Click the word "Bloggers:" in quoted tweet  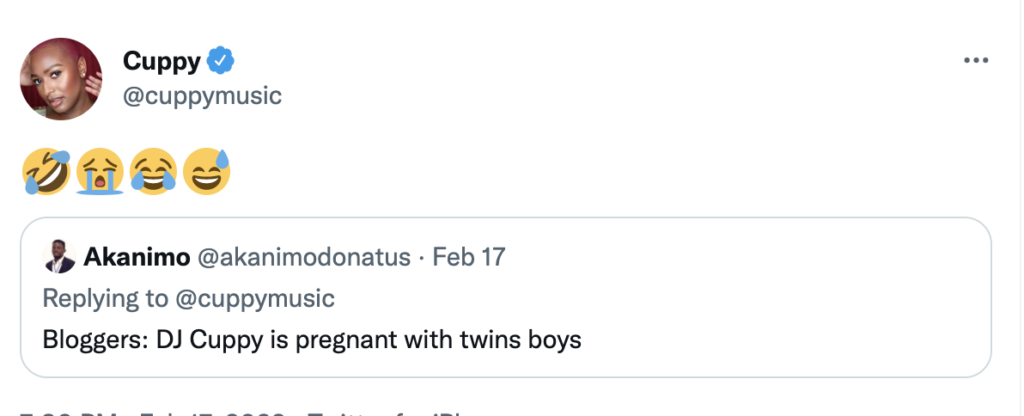(x=95, y=340)
